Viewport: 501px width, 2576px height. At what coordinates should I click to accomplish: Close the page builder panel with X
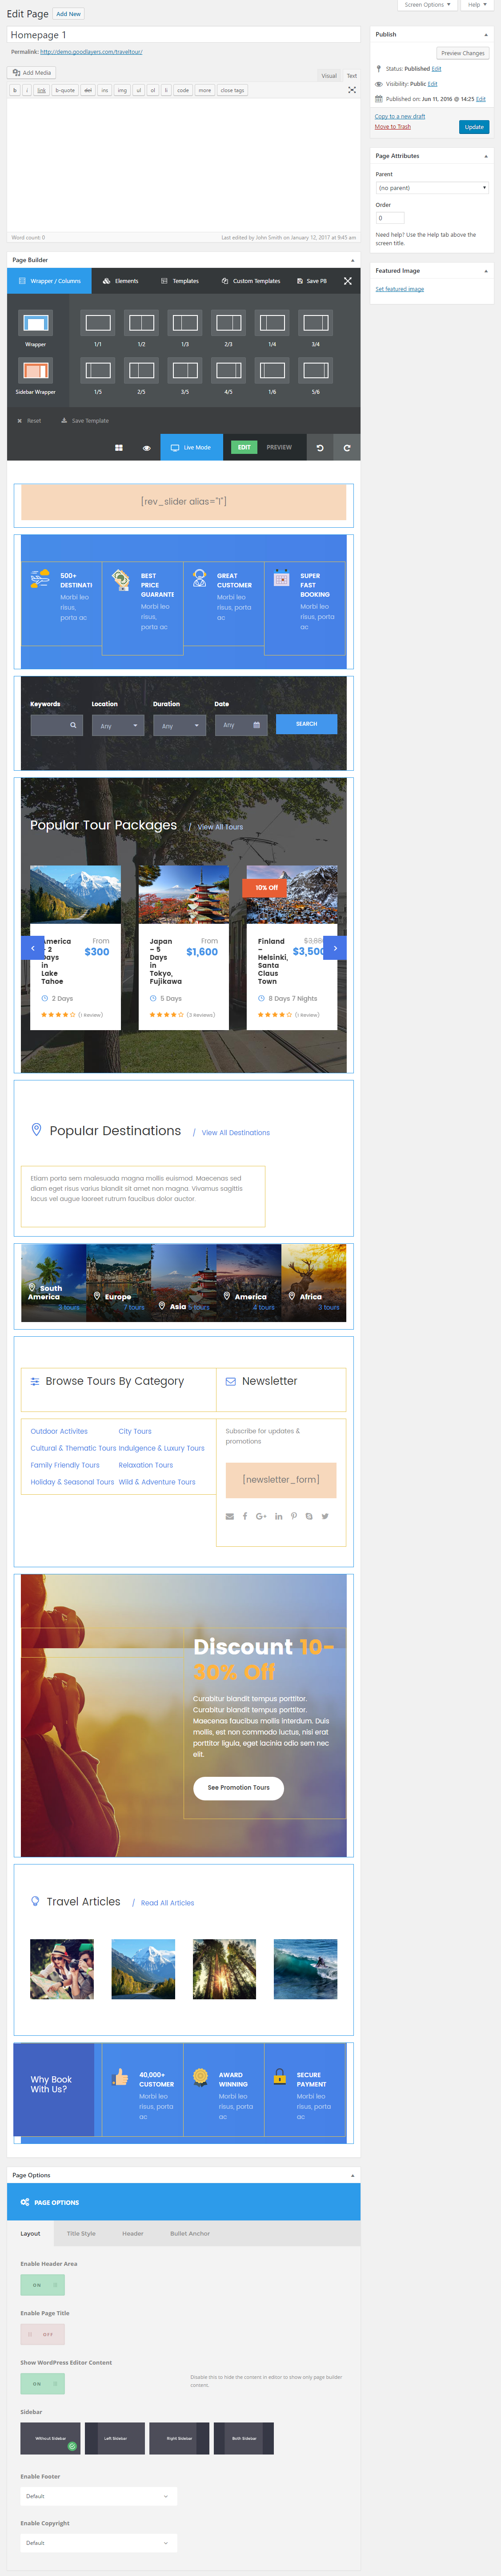(x=347, y=281)
